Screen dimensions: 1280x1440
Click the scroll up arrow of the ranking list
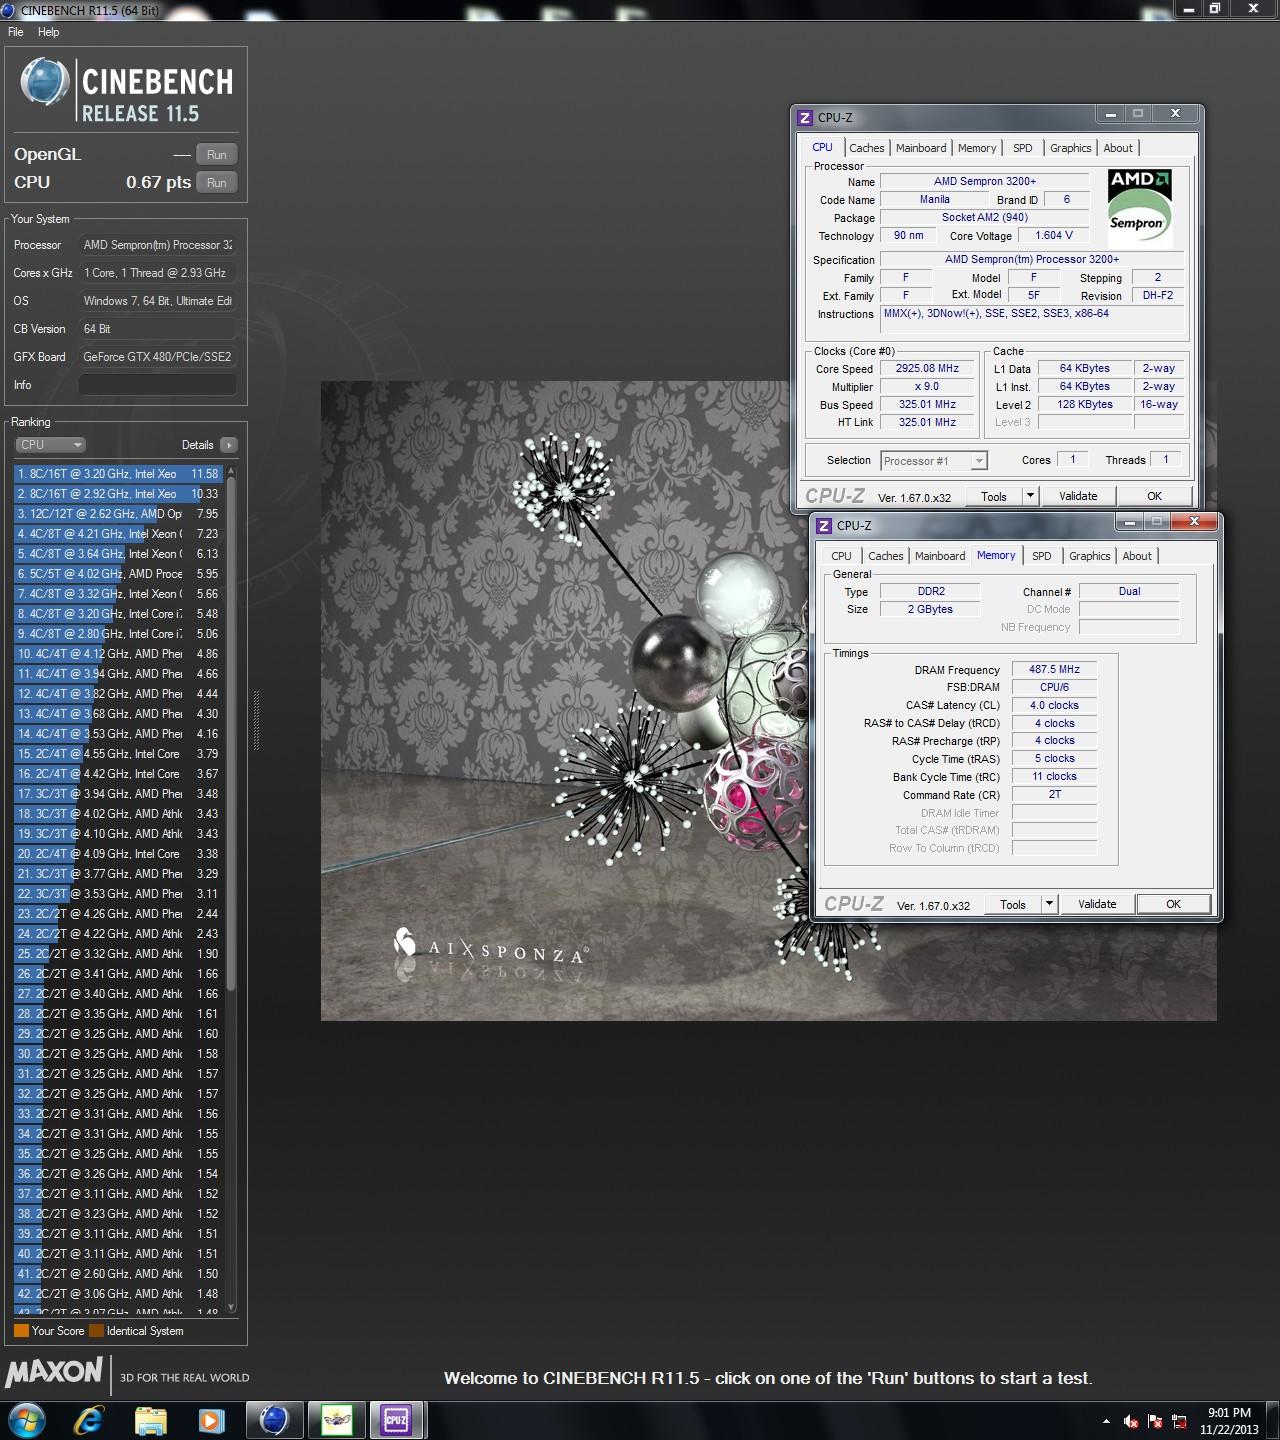coord(232,470)
